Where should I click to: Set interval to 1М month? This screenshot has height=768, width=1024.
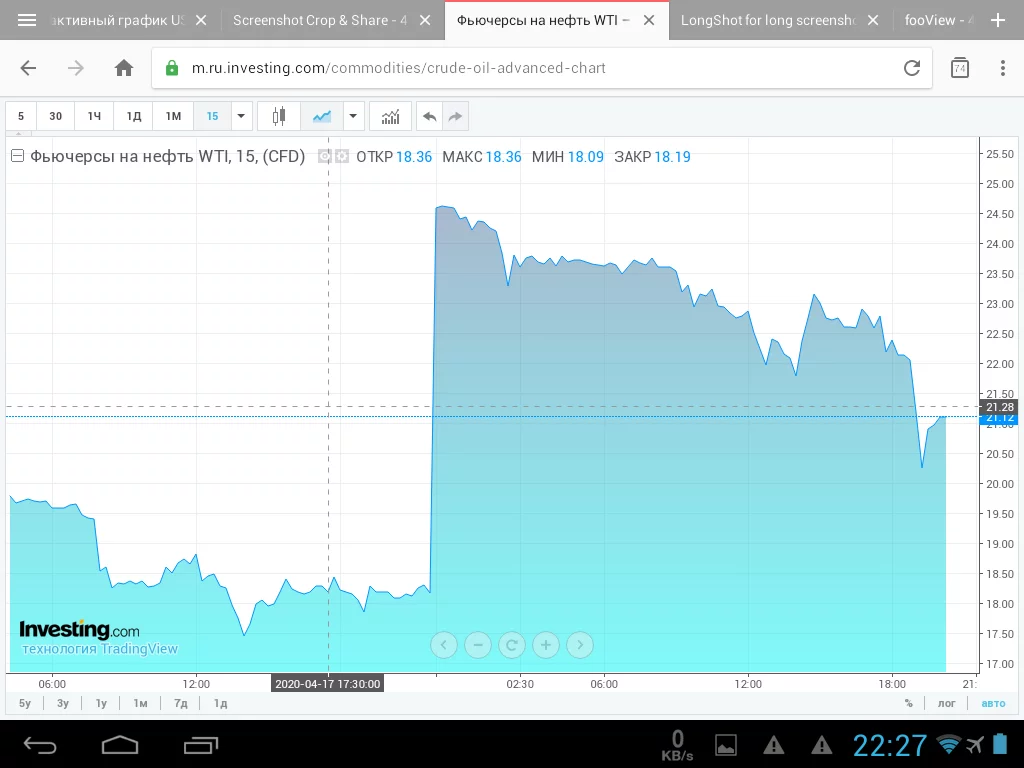click(173, 116)
